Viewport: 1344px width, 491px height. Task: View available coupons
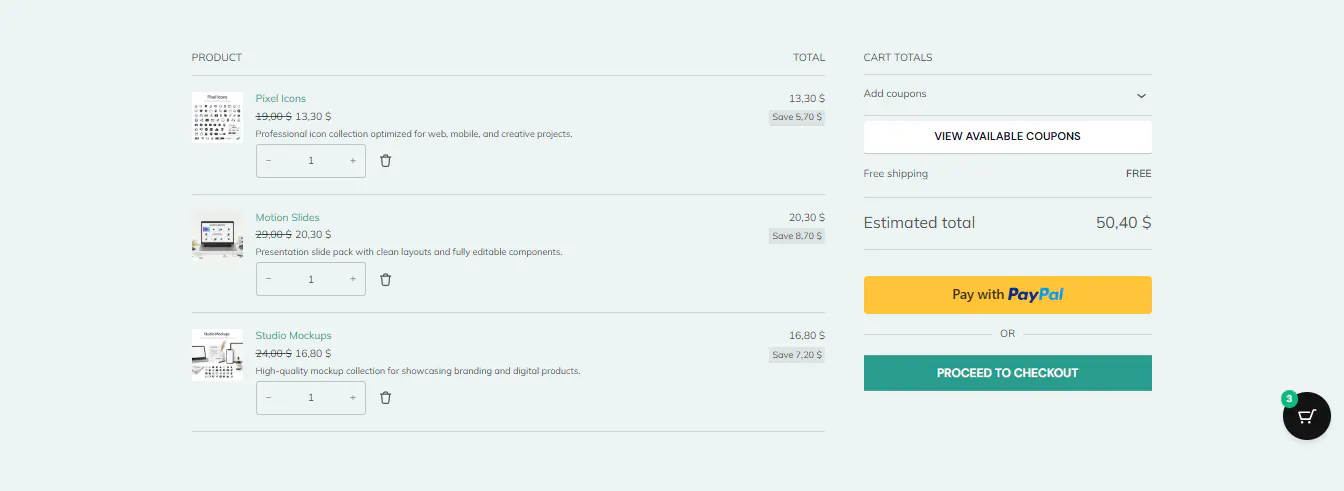[x=1008, y=136]
